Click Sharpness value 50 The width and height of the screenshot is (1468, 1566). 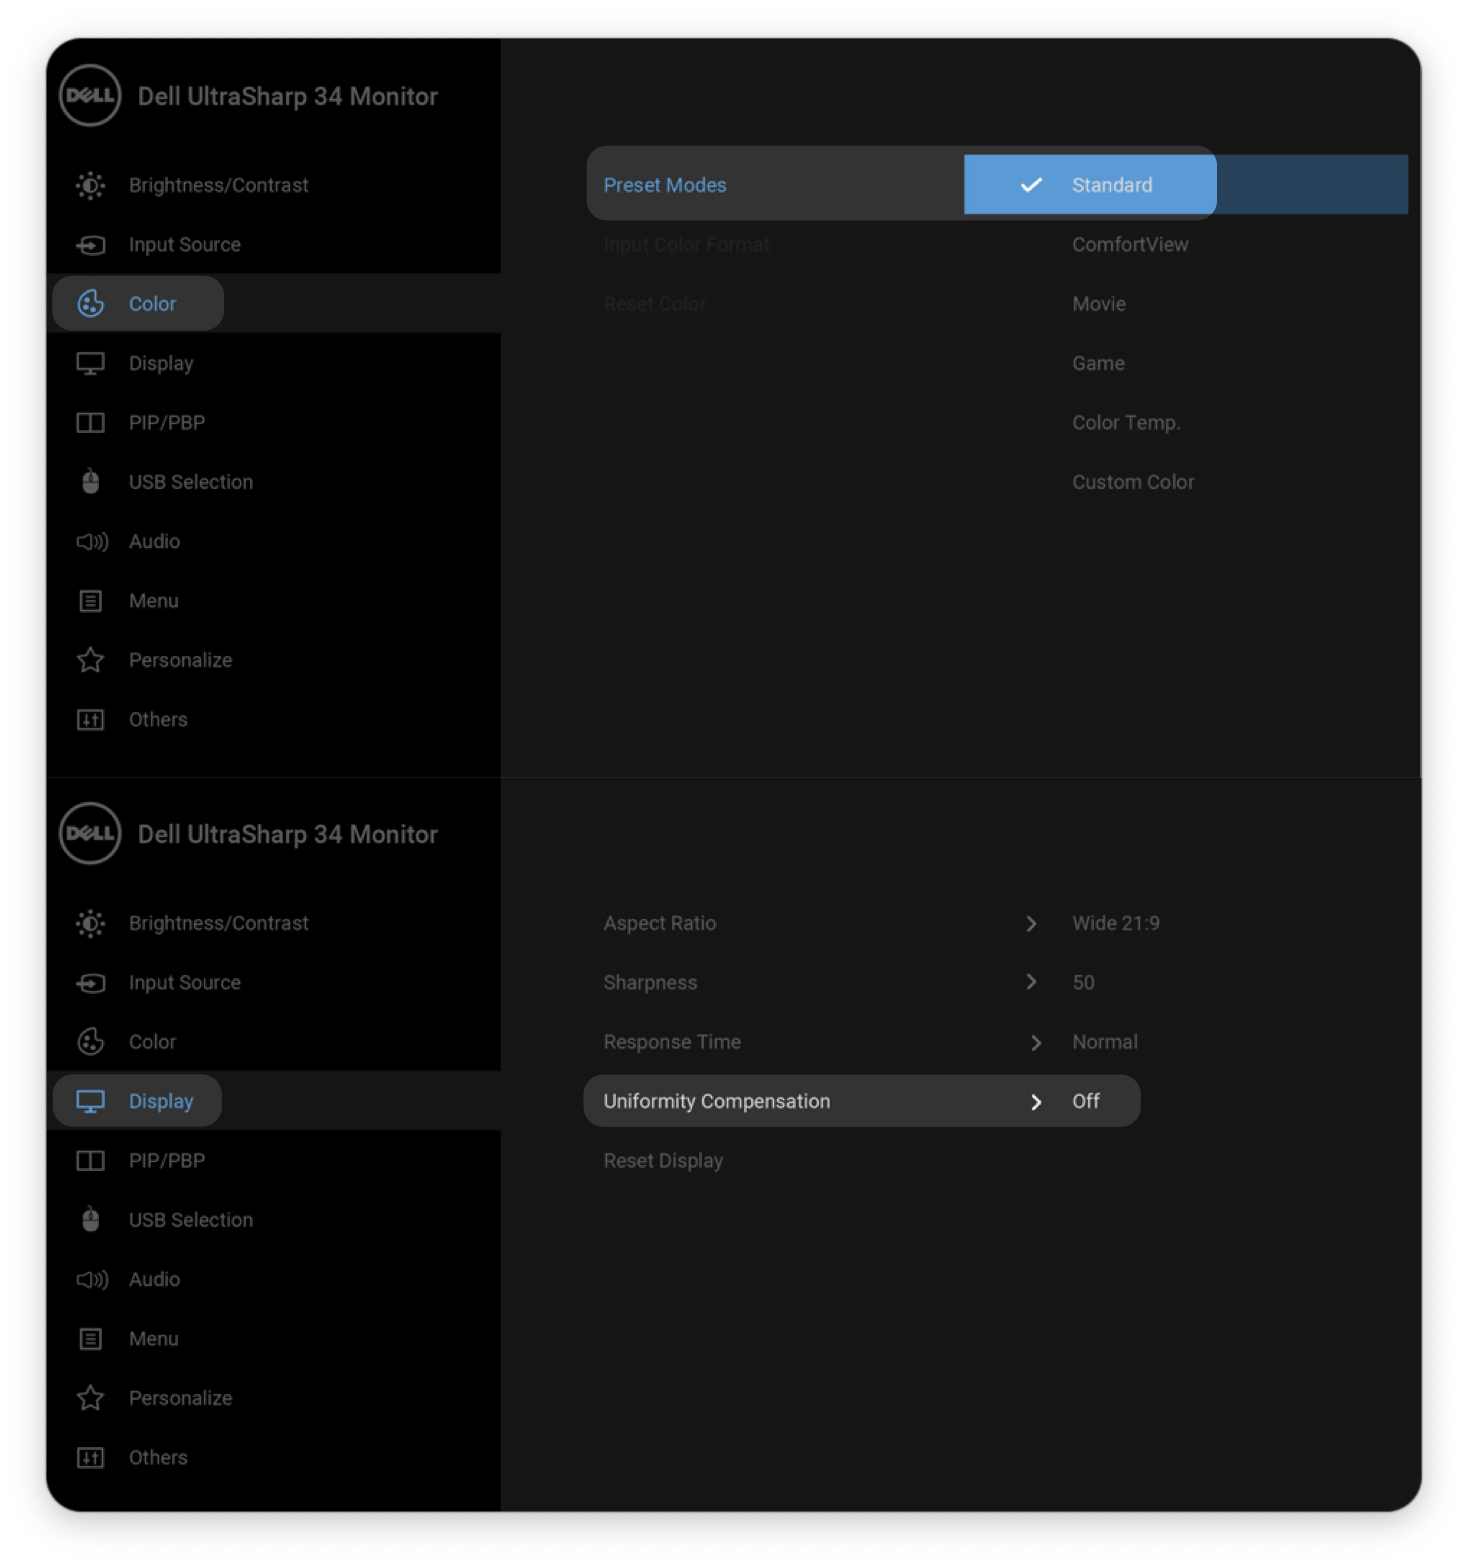click(1083, 983)
